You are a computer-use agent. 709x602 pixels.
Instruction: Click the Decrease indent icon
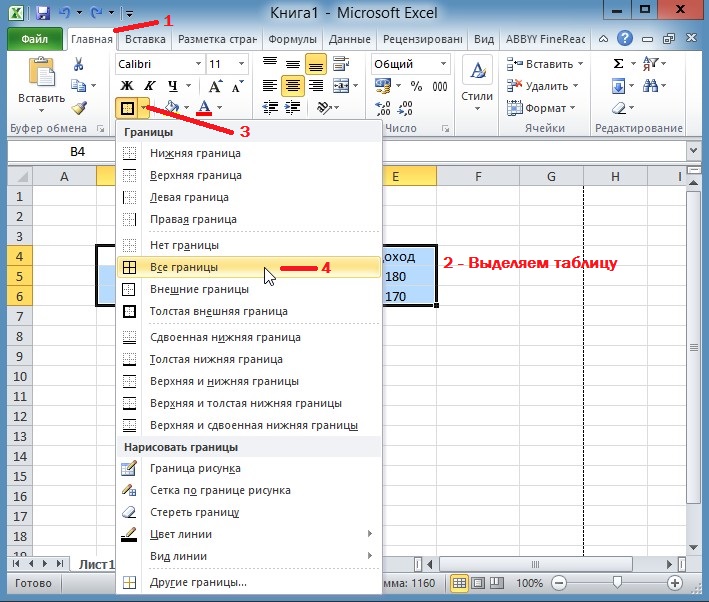point(270,108)
